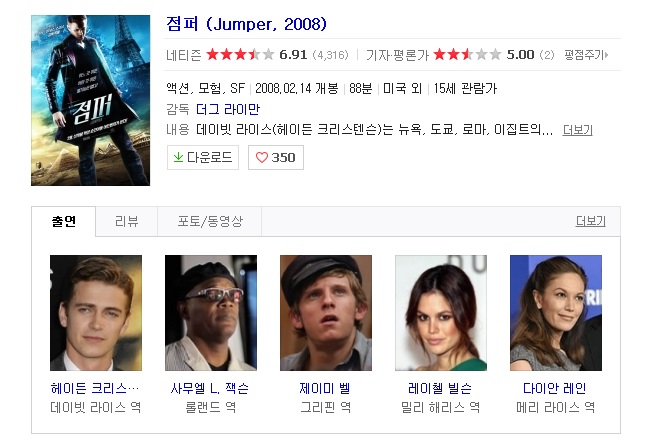648x444 pixels.
Task: Open director link 더그 라이만
Action: tap(228, 110)
